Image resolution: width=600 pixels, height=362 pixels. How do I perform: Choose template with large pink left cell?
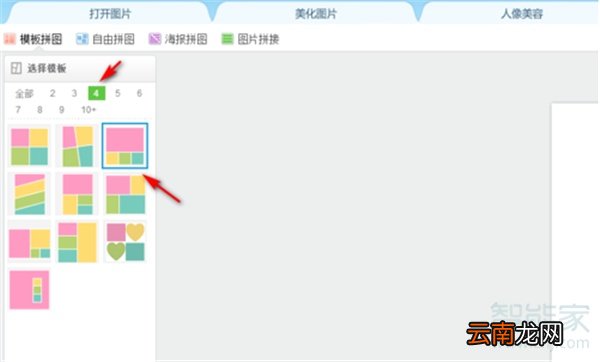[29, 243]
